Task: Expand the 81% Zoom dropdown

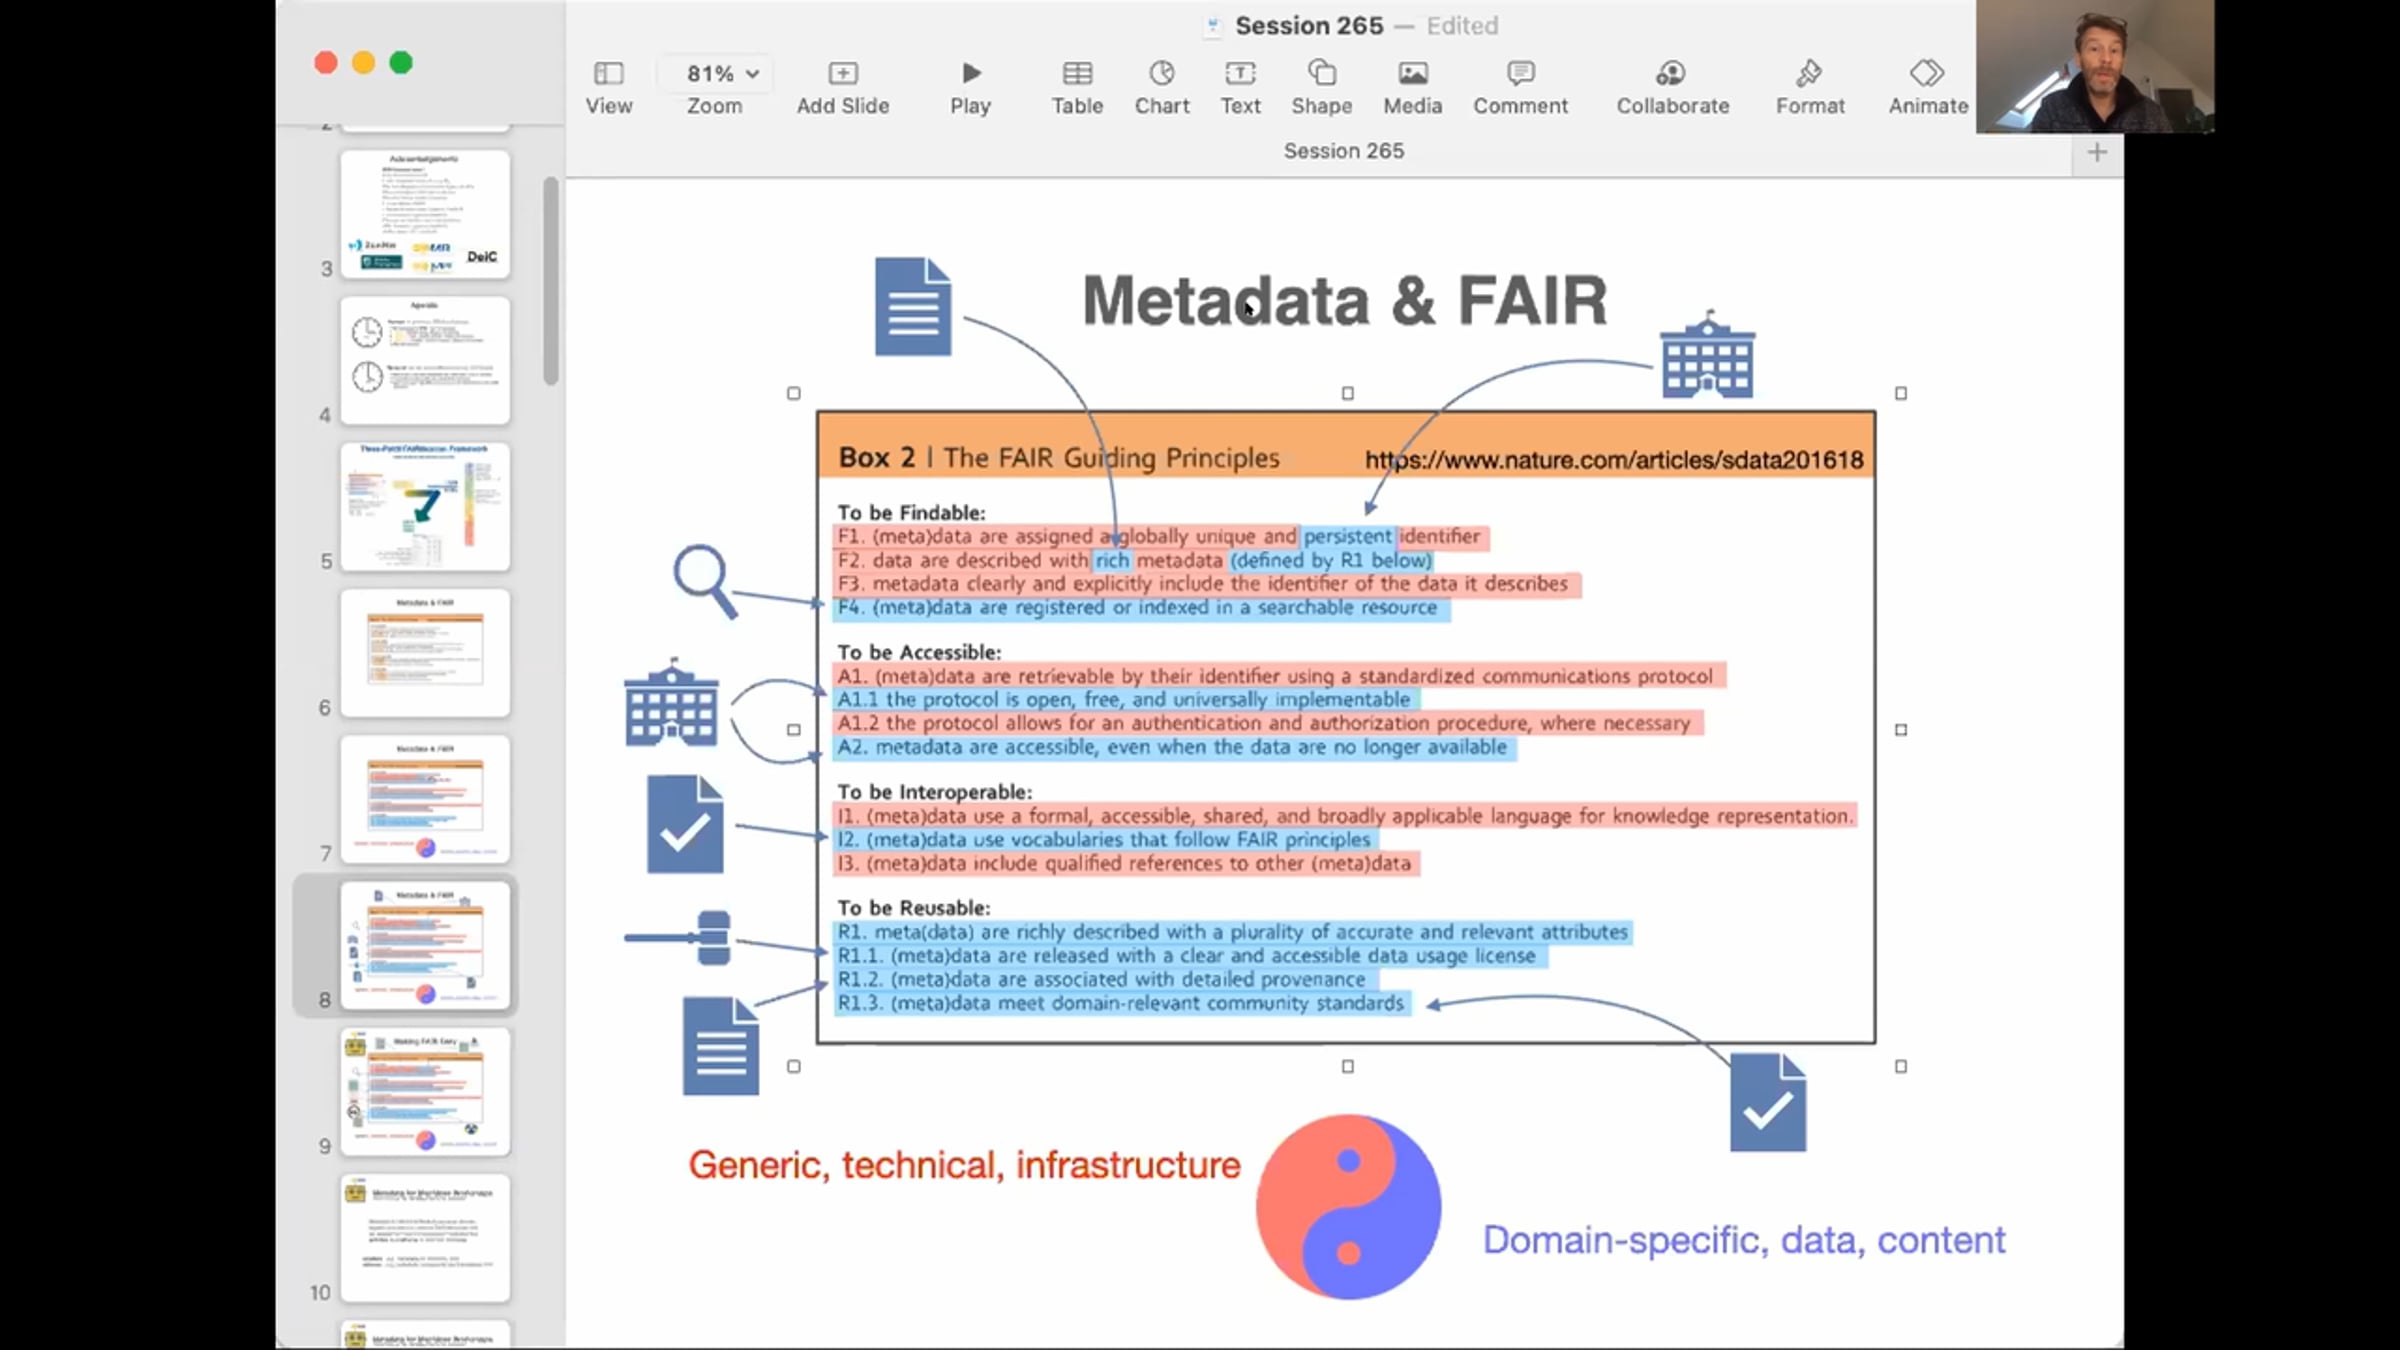Action: click(x=722, y=74)
